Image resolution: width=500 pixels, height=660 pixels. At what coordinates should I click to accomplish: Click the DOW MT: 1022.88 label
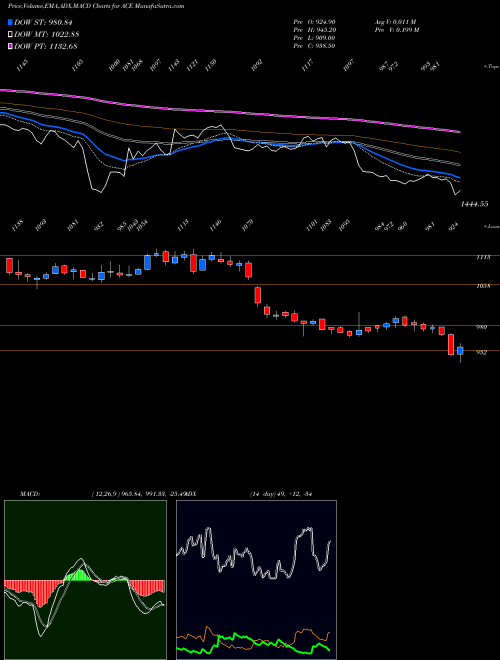(47, 34)
